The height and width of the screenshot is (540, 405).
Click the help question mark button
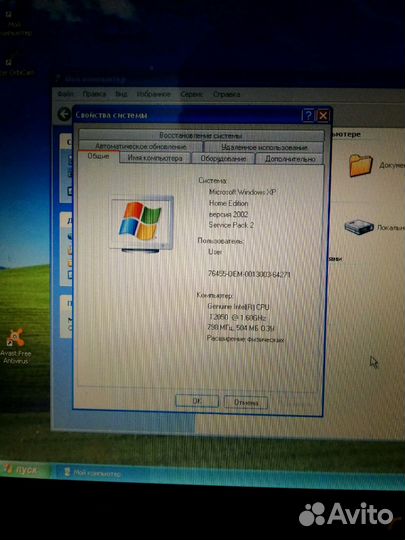[308, 116]
